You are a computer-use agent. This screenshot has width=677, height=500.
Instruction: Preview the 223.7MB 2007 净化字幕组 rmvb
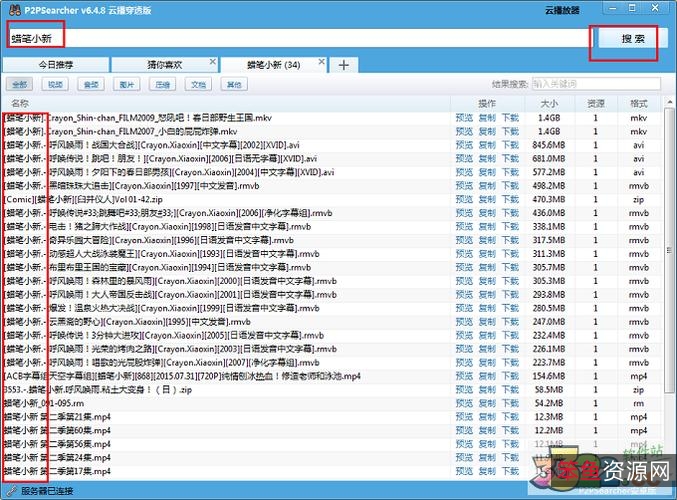464,362
